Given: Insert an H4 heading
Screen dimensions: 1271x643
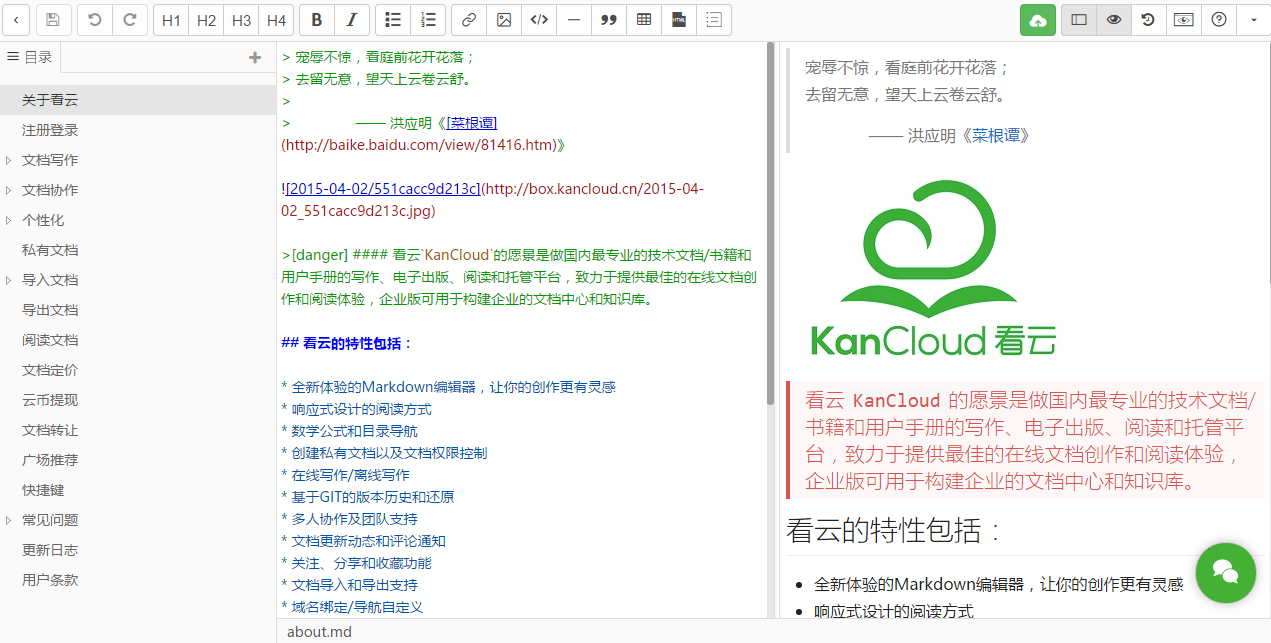Looking at the screenshot, I should 276,20.
